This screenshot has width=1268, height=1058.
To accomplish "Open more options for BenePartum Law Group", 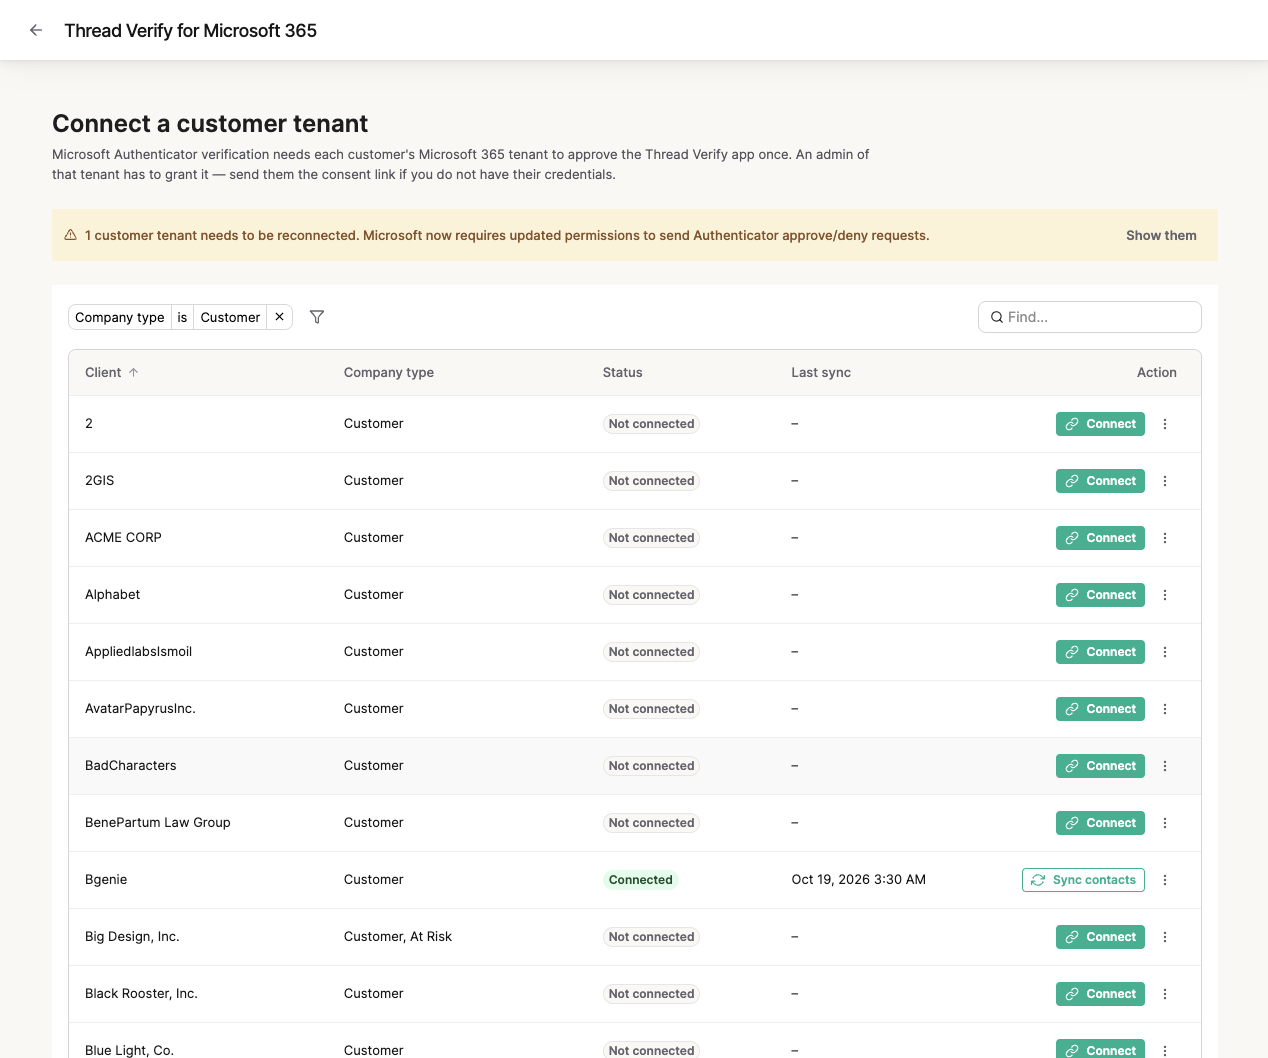I will pyautogui.click(x=1165, y=823).
